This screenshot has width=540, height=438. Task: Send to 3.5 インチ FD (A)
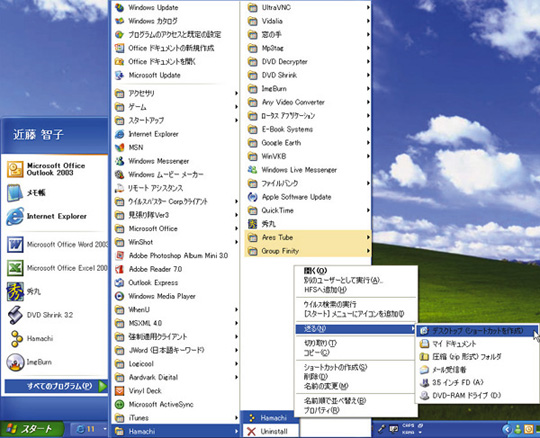(x=477, y=383)
